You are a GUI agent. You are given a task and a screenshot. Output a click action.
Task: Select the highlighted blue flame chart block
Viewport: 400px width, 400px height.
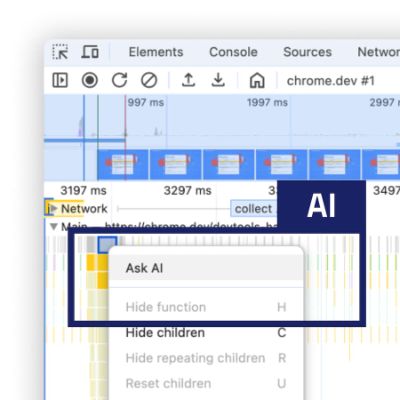coord(107,244)
